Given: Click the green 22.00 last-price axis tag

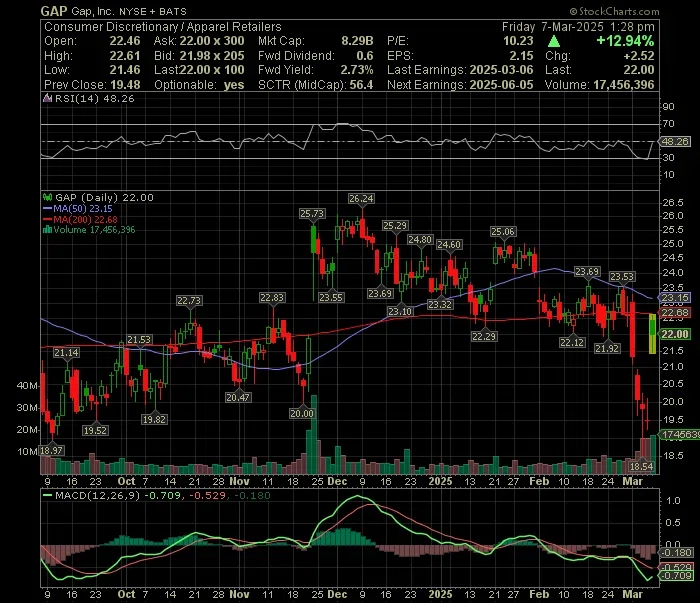Looking at the screenshot, I should pos(675,334).
